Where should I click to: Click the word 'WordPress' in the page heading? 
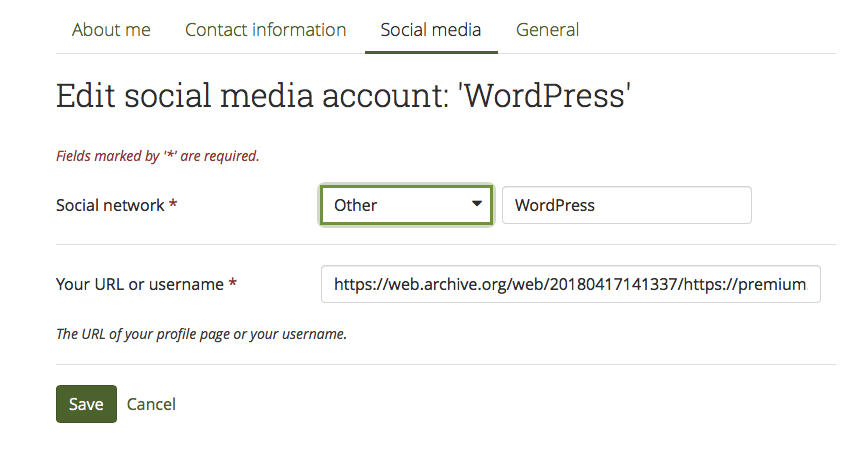coord(548,97)
